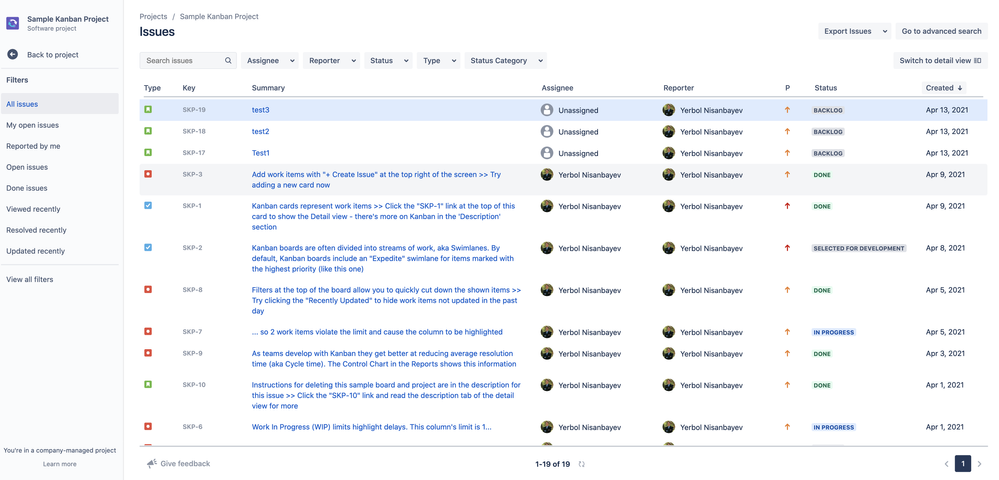This screenshot has width=999, height=480.
Task: Select the All issues filter
Action: coord(59,104)
